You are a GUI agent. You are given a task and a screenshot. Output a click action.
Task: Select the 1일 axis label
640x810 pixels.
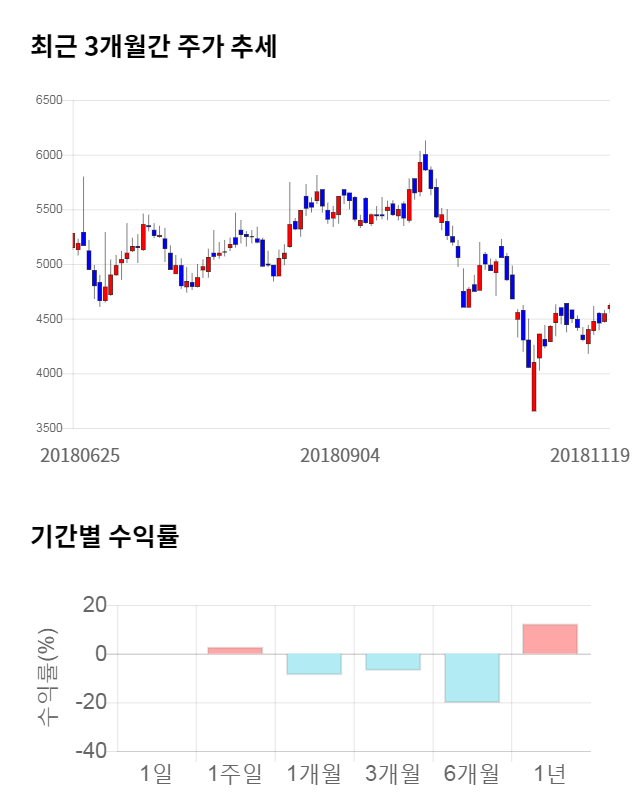tap(156, 773)
